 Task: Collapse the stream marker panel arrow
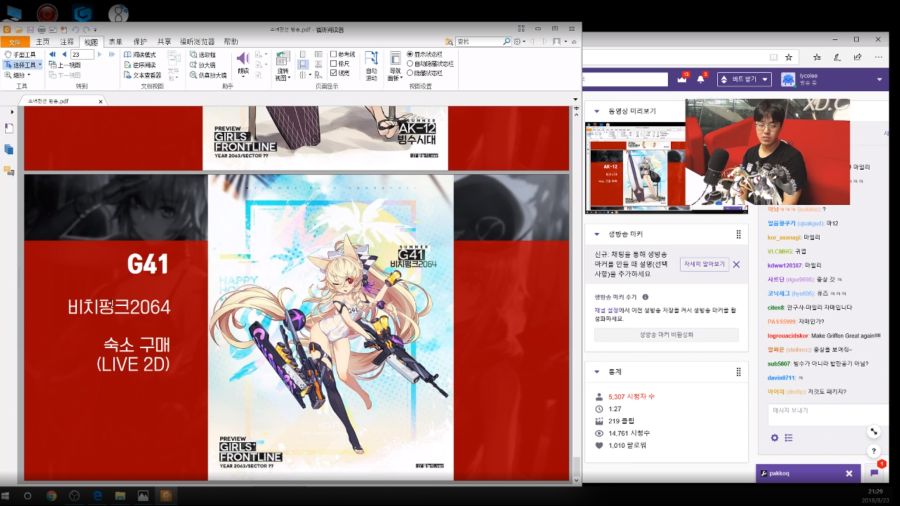(x=597, y=234)
